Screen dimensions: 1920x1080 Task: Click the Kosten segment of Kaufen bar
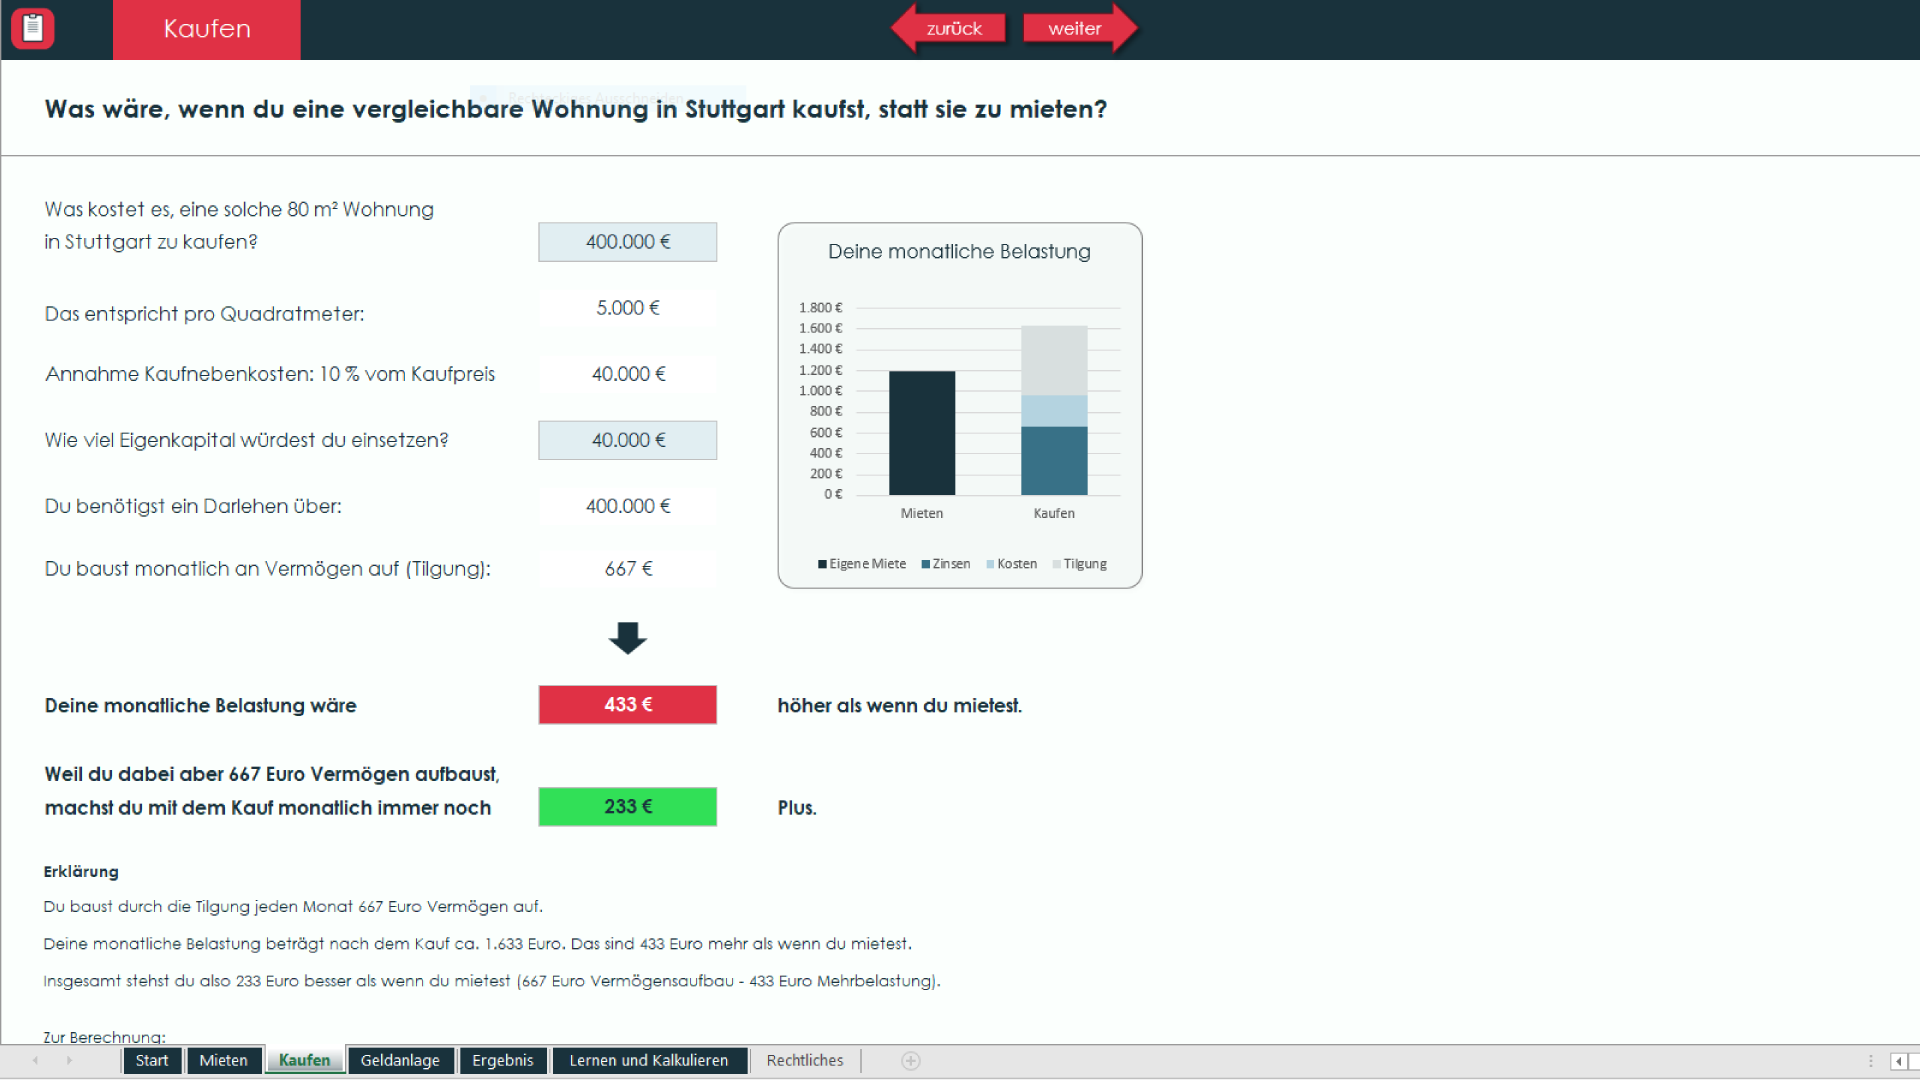(1054, 411)
